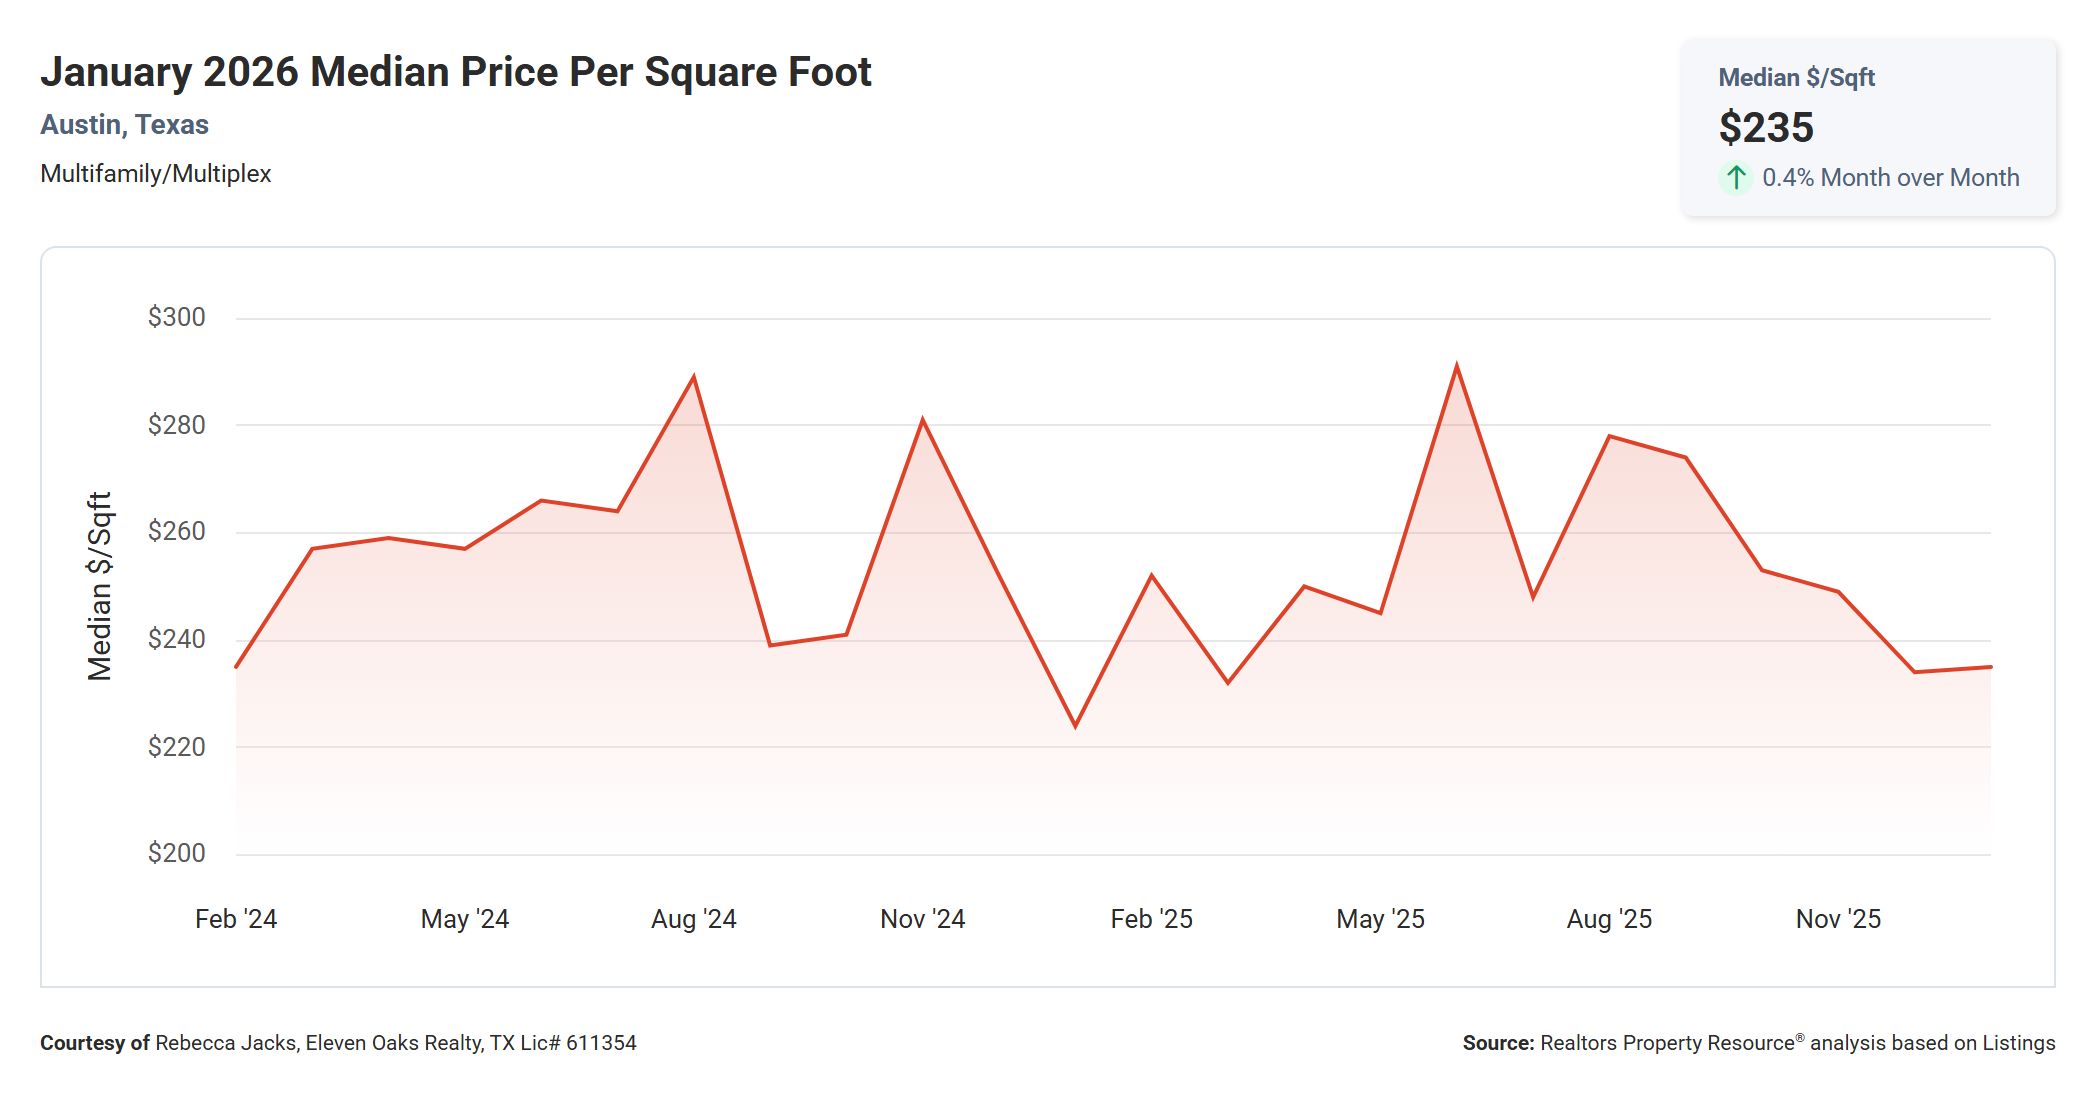
Task: Click the final Jan '26 data point
Action: pyautogui.click(x=1990, y=667)
